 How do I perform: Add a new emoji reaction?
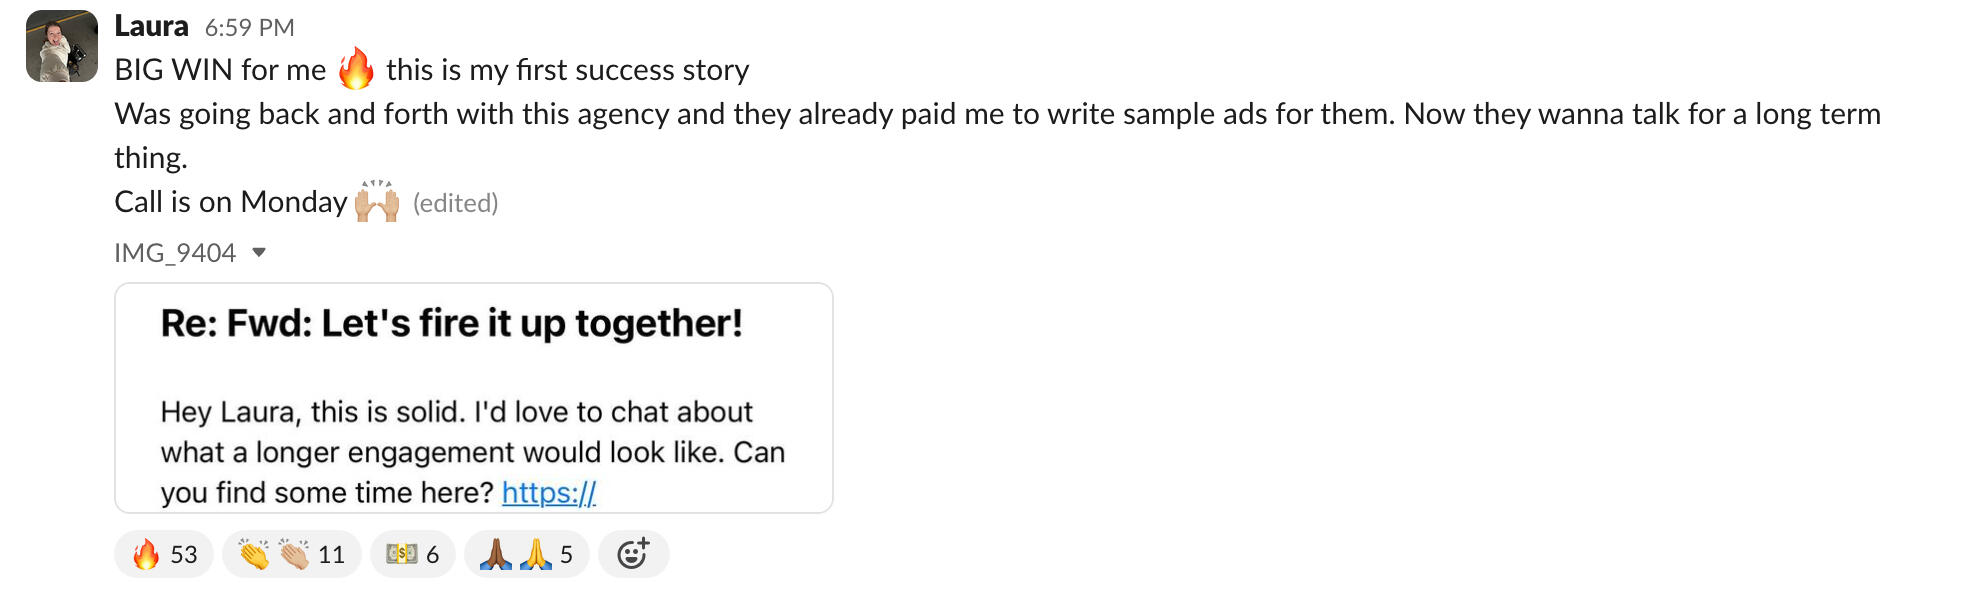tap(633, 554)
